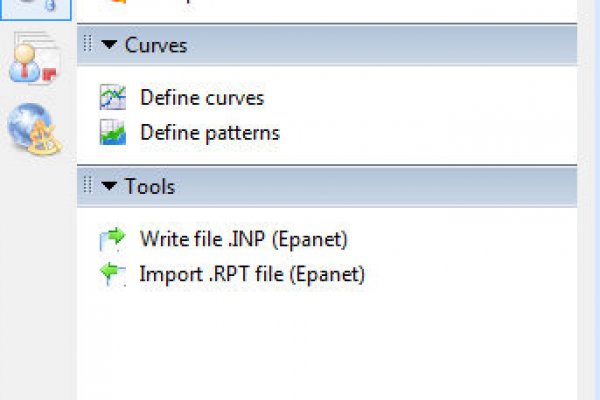Click the Tools section header label
Viewport: 600px width, 400px height.
tap(150, 186)
